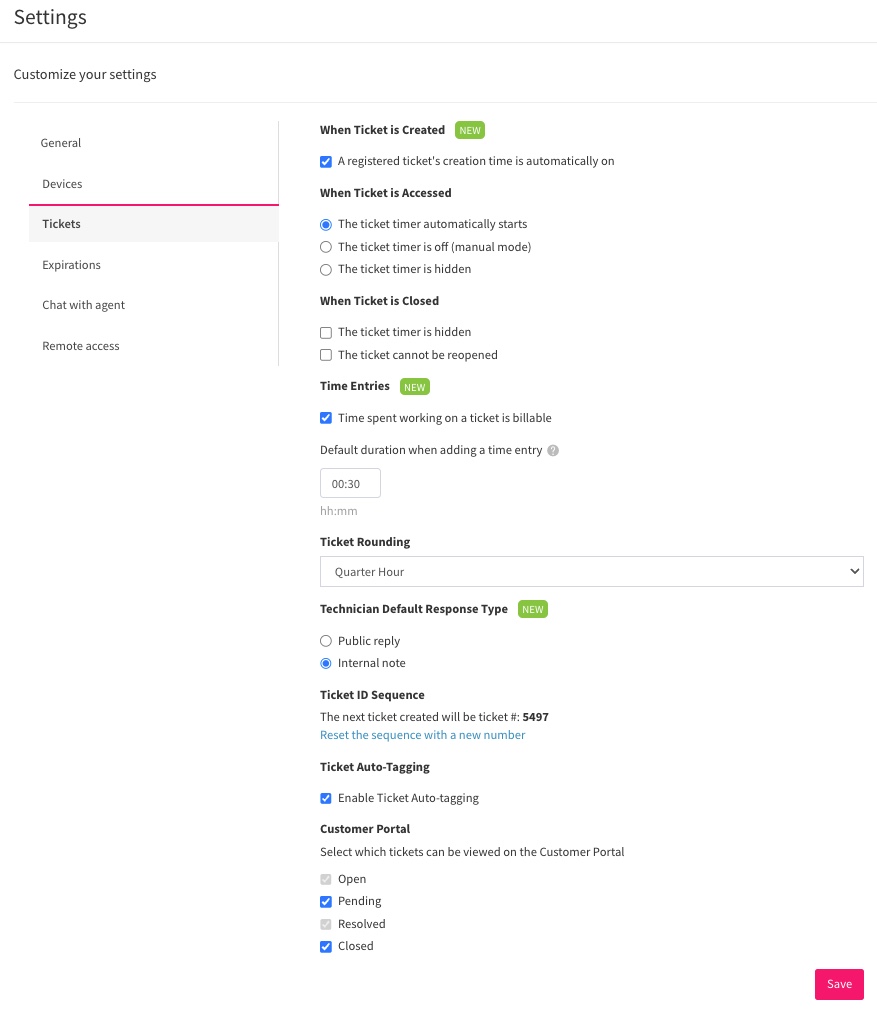This screenshot has width=877, height=1013.
Task: Click the 'Ticket ID Sequence' heading
Action: coord(372,695)
